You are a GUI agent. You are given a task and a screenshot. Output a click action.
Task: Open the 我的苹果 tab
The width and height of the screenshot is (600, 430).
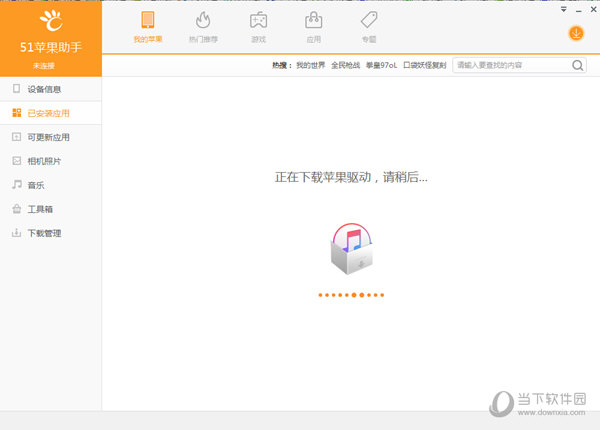[x=148, y=27]
